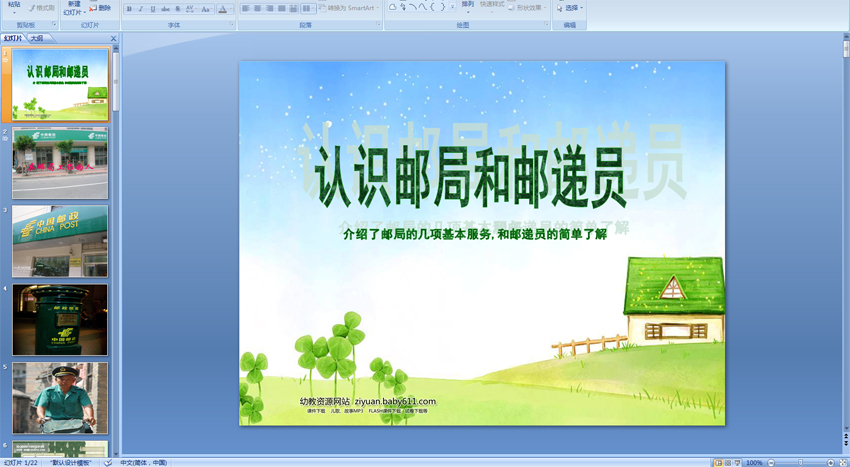Apply italic with the Italic icon

pyautogui.click(x=141, y=9)
